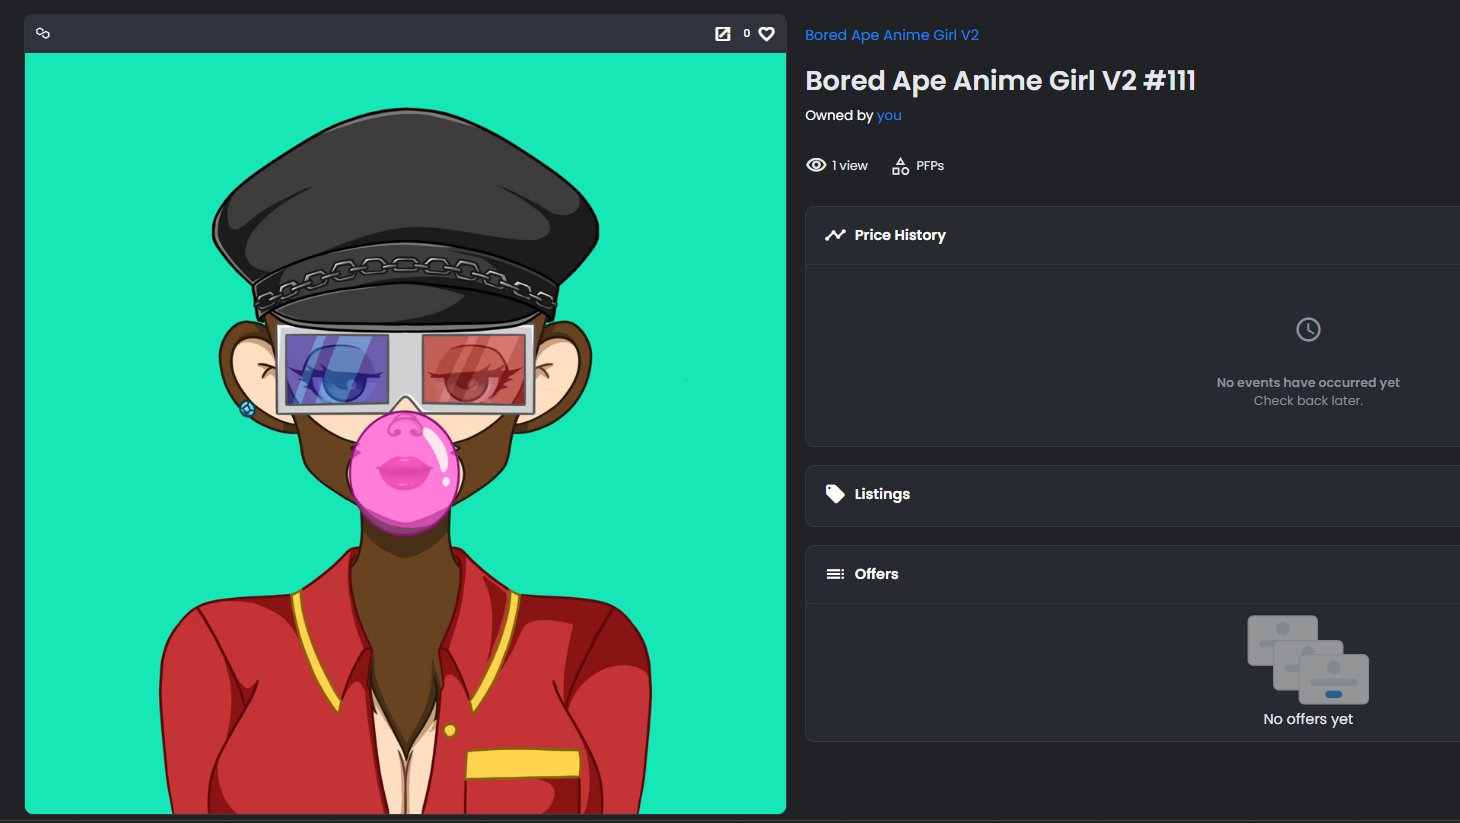Open the artwork in a new window

click(723, 34)
